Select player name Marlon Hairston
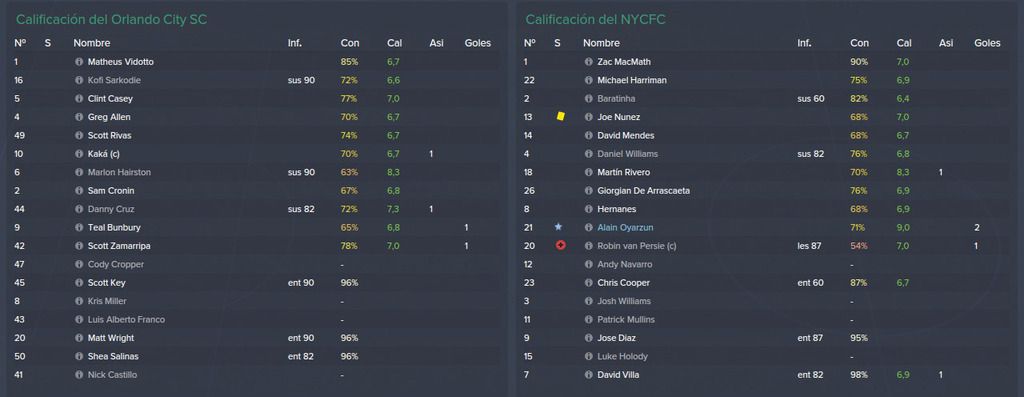Viewport: 1024px width, 397px height. point(120,172)
